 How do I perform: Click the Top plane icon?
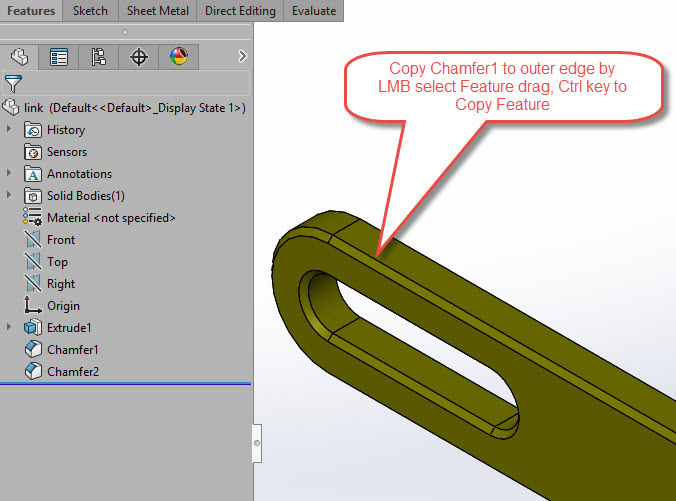point(33,262)
